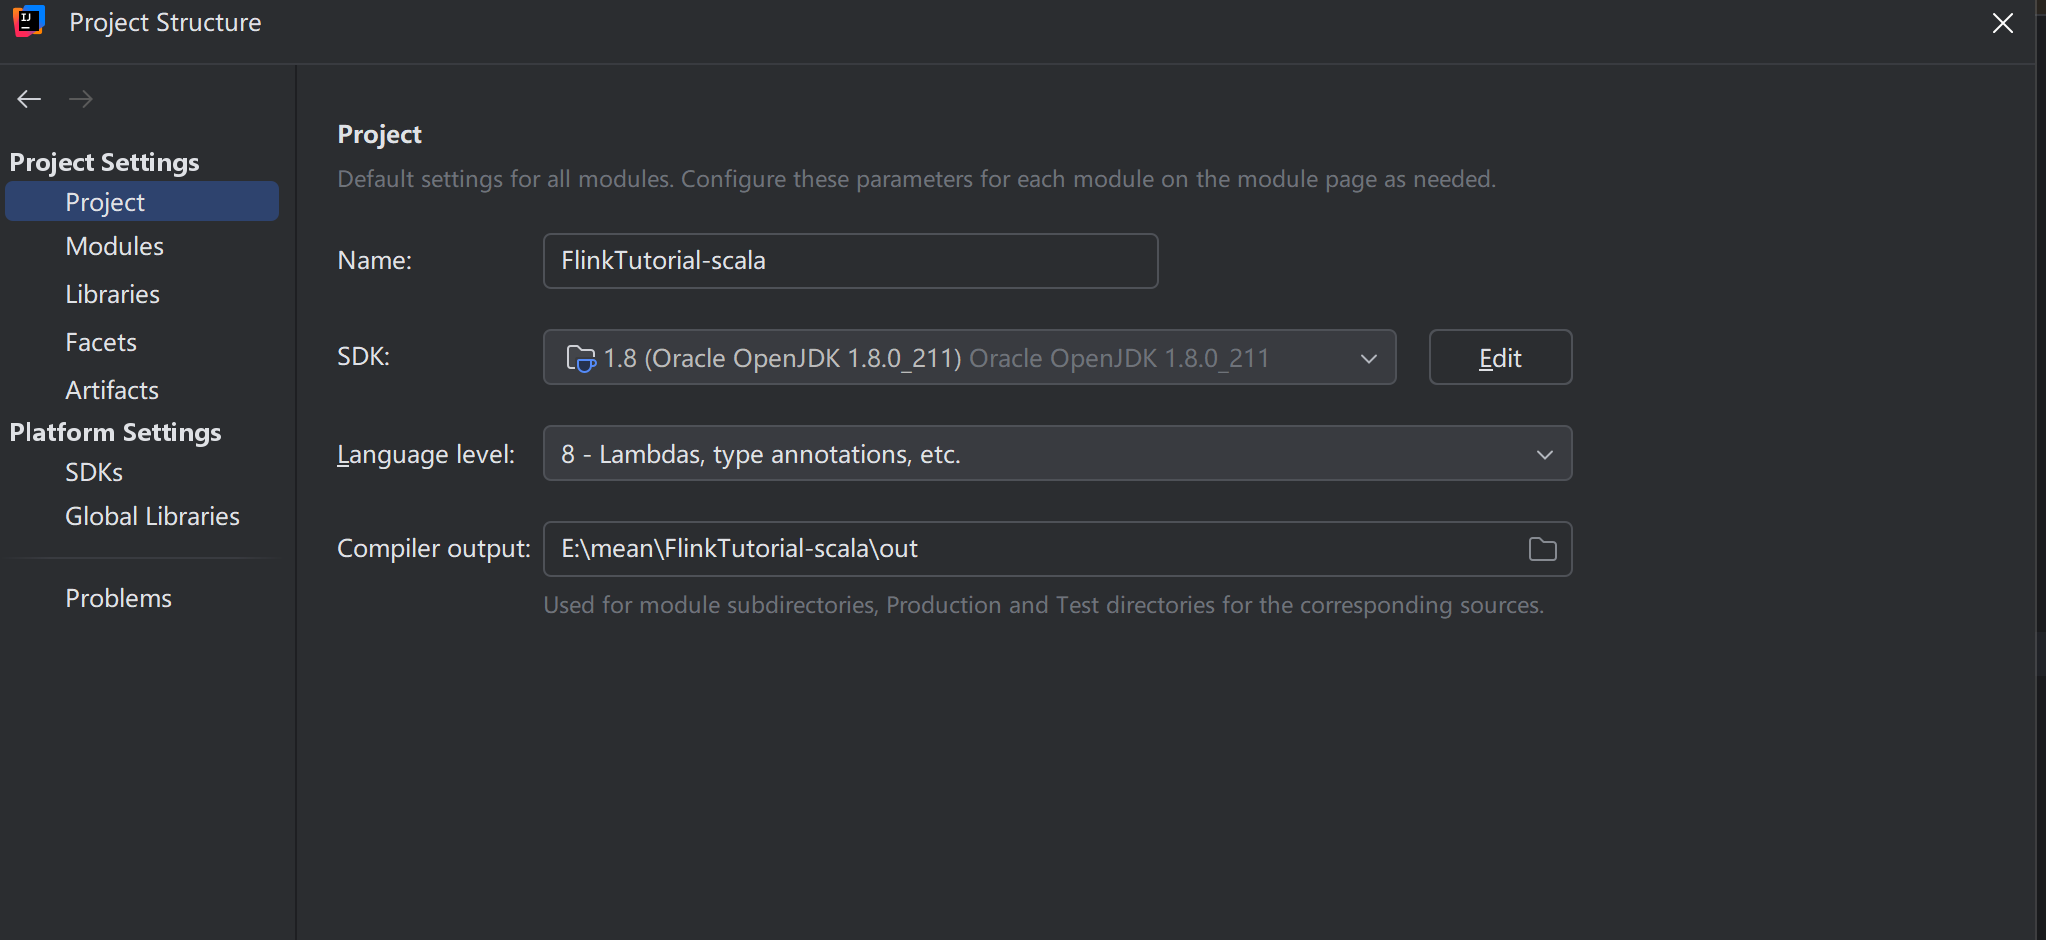This screenshot has width=2046, height=940.
Task: Open the Facets settings page
Action: coord(100,342)
